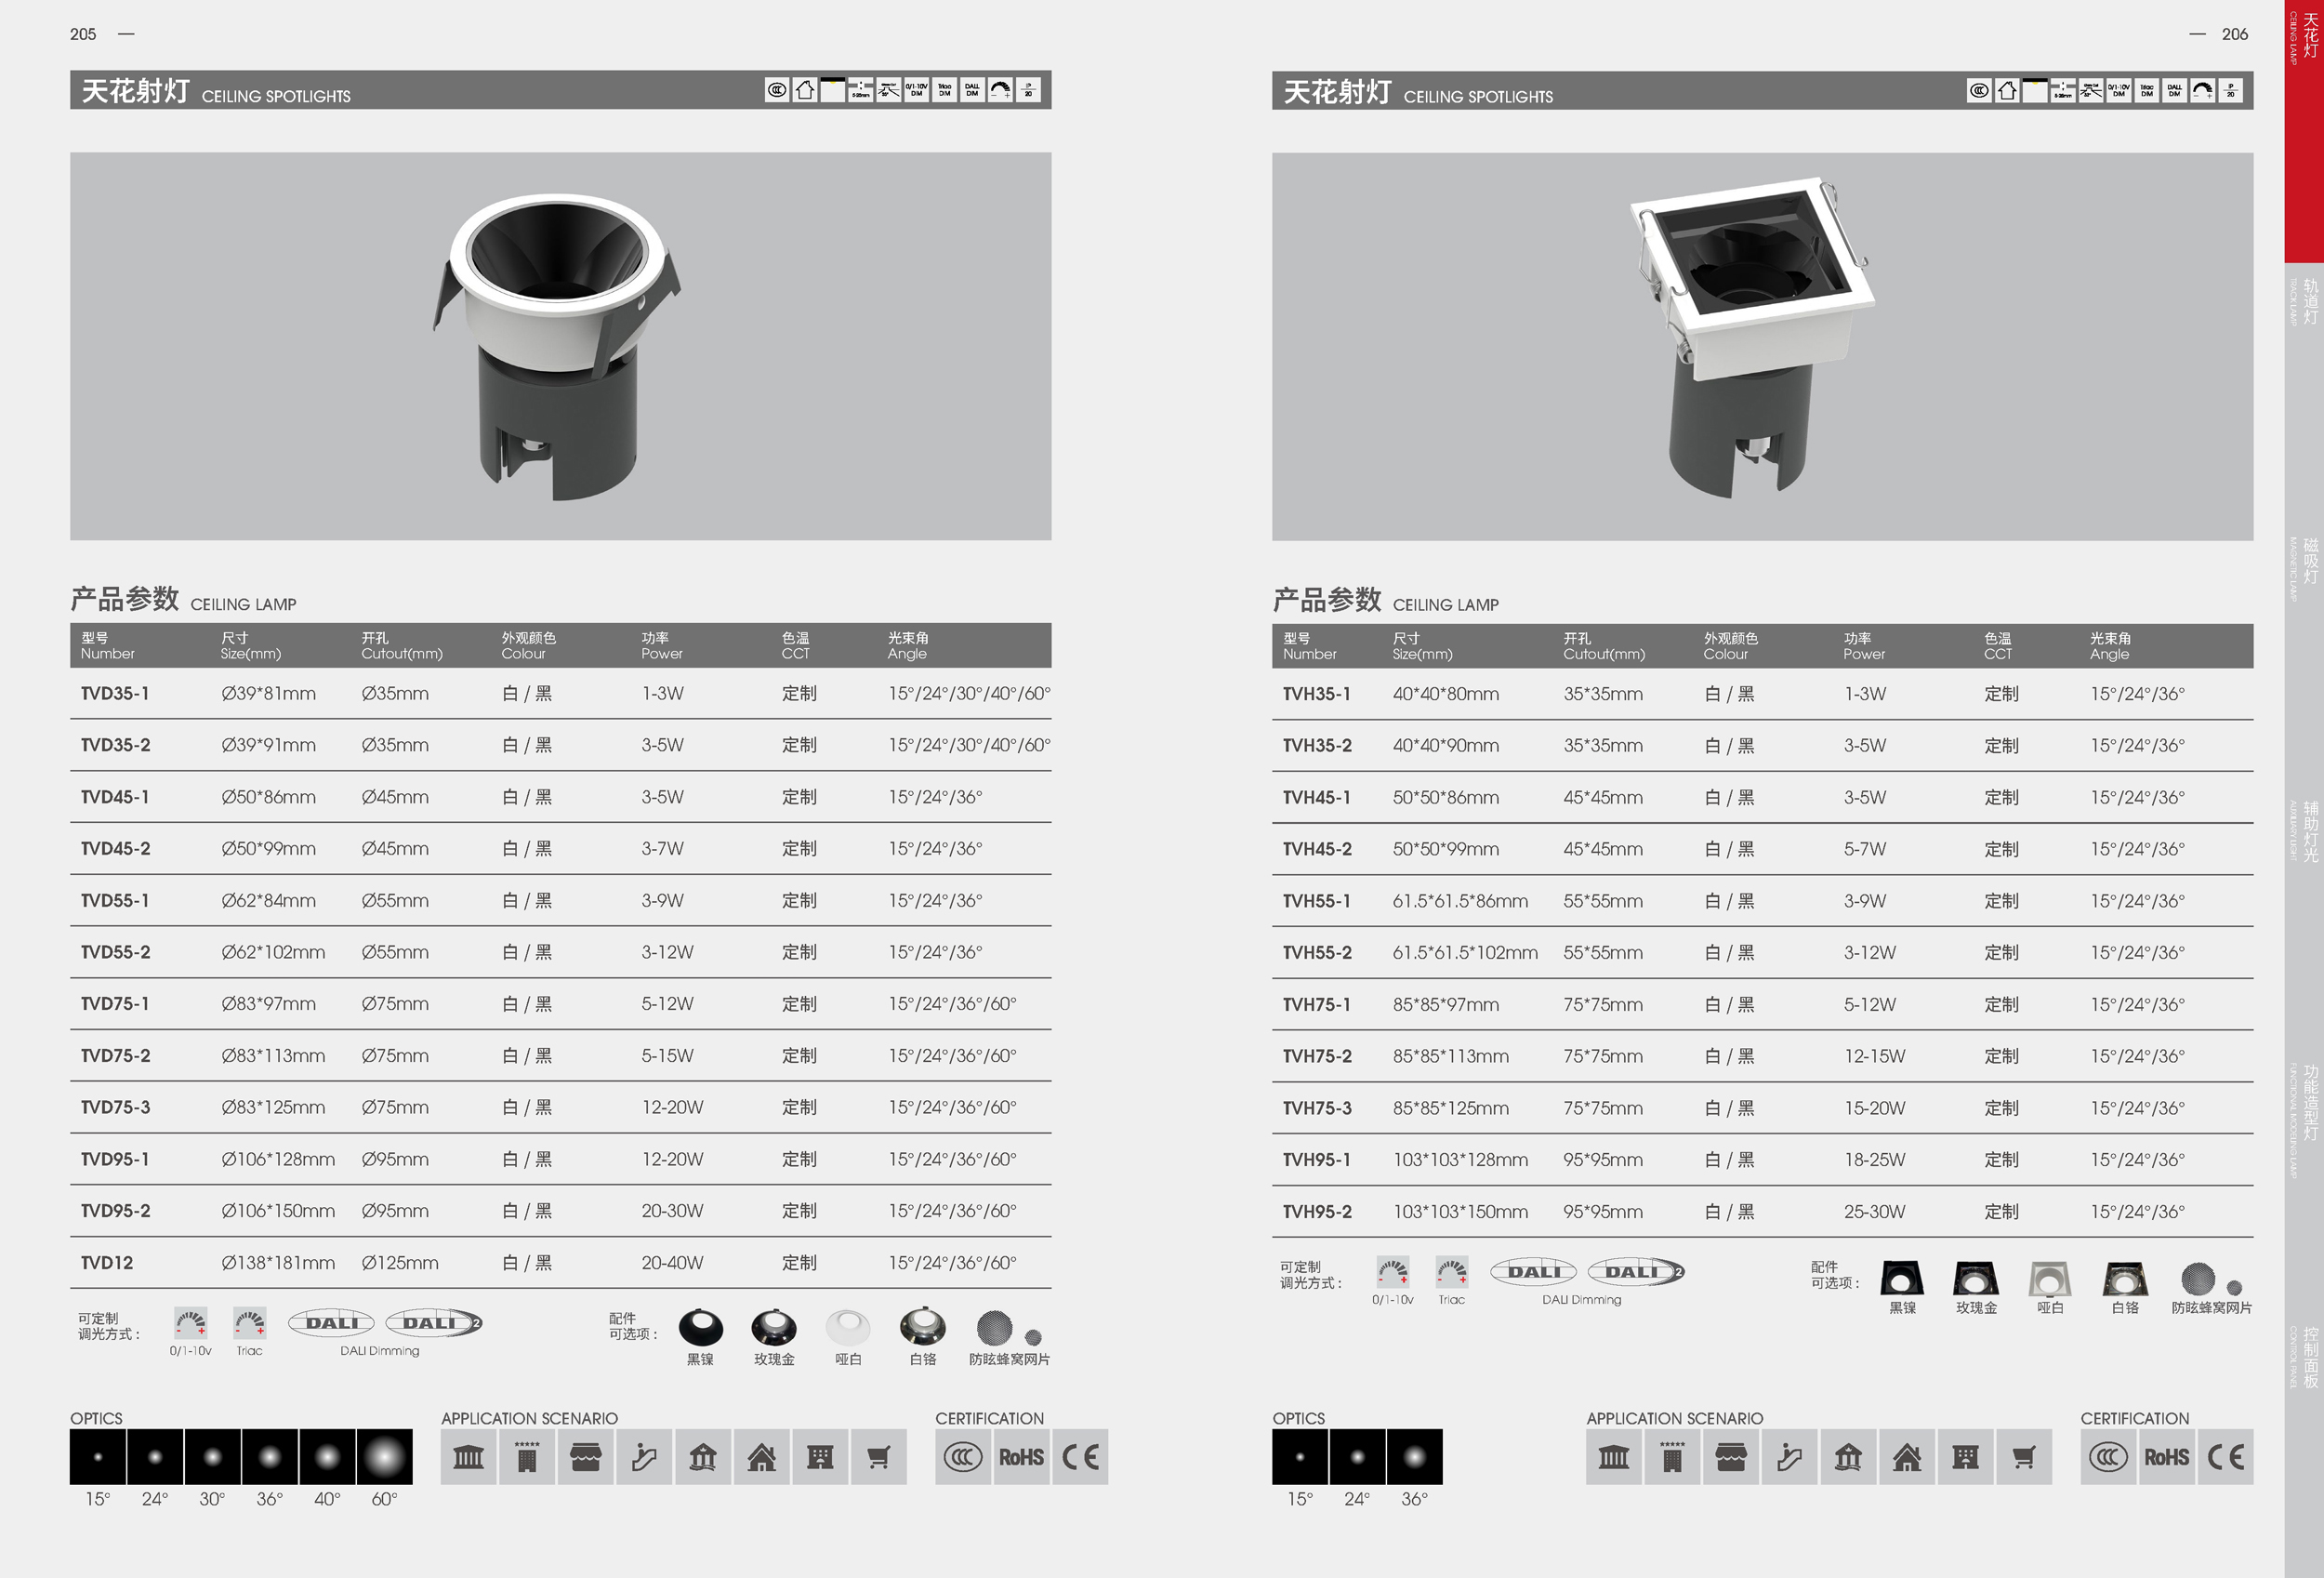Viewport: 2324px width, 1578px height.
Task: Click the red ceiling lamp side tab
Action: click(2304, 130)
